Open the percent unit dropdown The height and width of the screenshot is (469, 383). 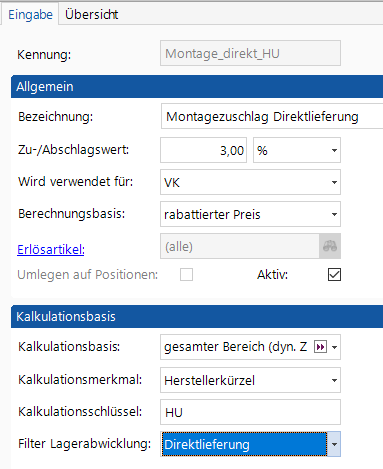[x=297, y=150]
